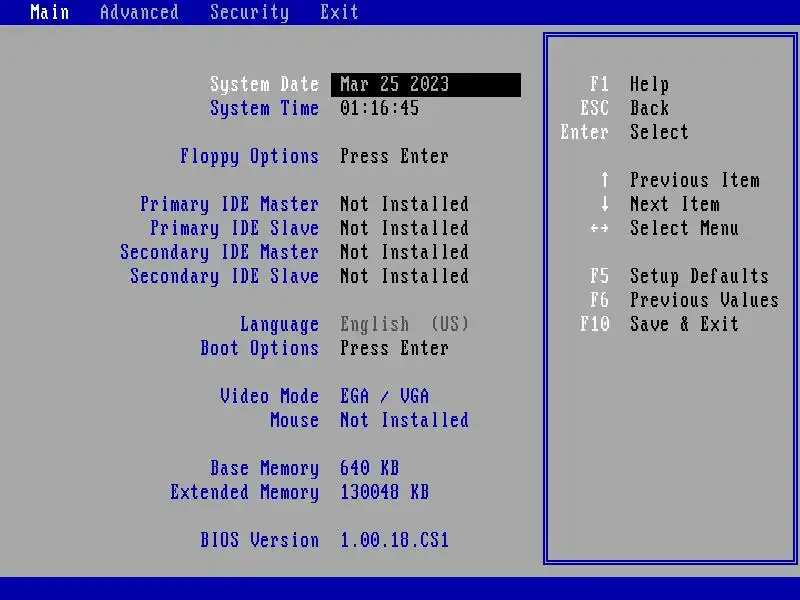Click the Save & Exit legend text

[x=684, y=324]
